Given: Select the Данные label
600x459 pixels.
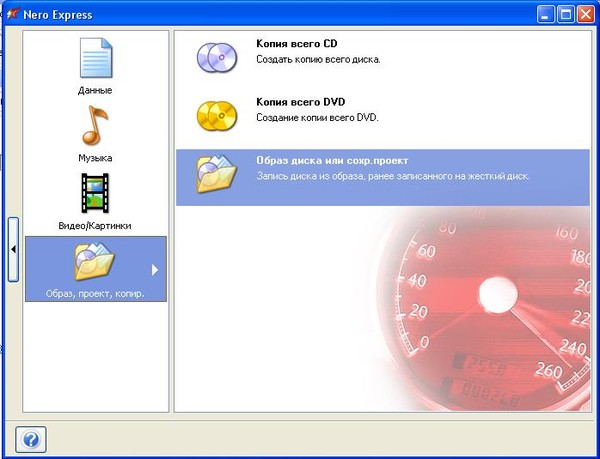Looking at the screenshot, I should coord(95,91).
